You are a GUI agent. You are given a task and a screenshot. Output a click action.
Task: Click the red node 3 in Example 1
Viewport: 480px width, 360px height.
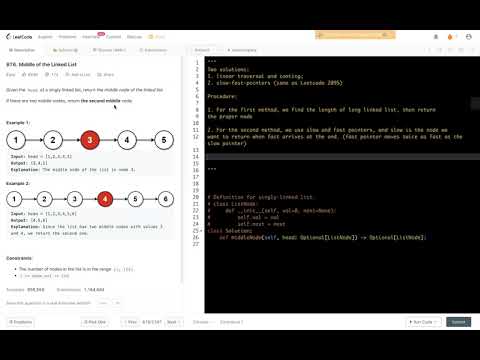click(90, 140)
